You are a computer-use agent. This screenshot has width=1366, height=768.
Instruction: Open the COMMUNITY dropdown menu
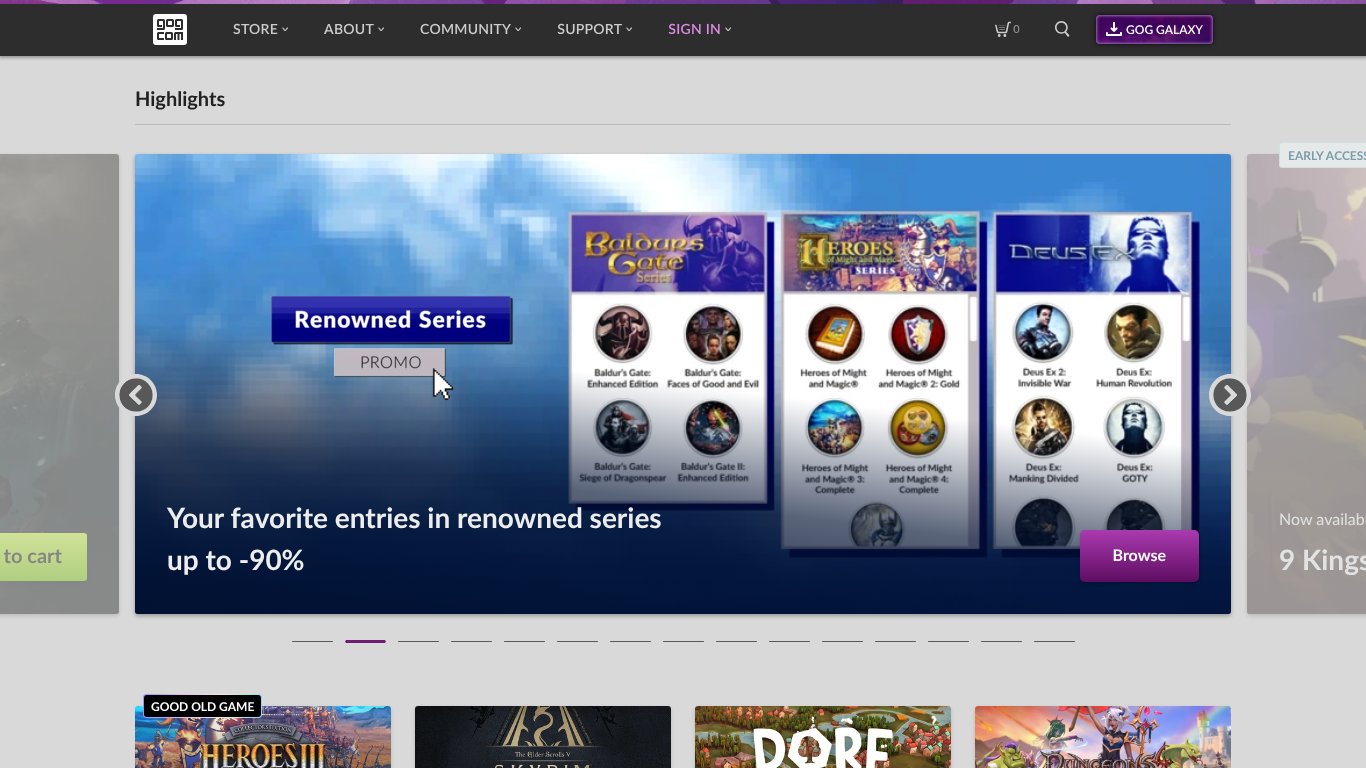coord(469,29)
